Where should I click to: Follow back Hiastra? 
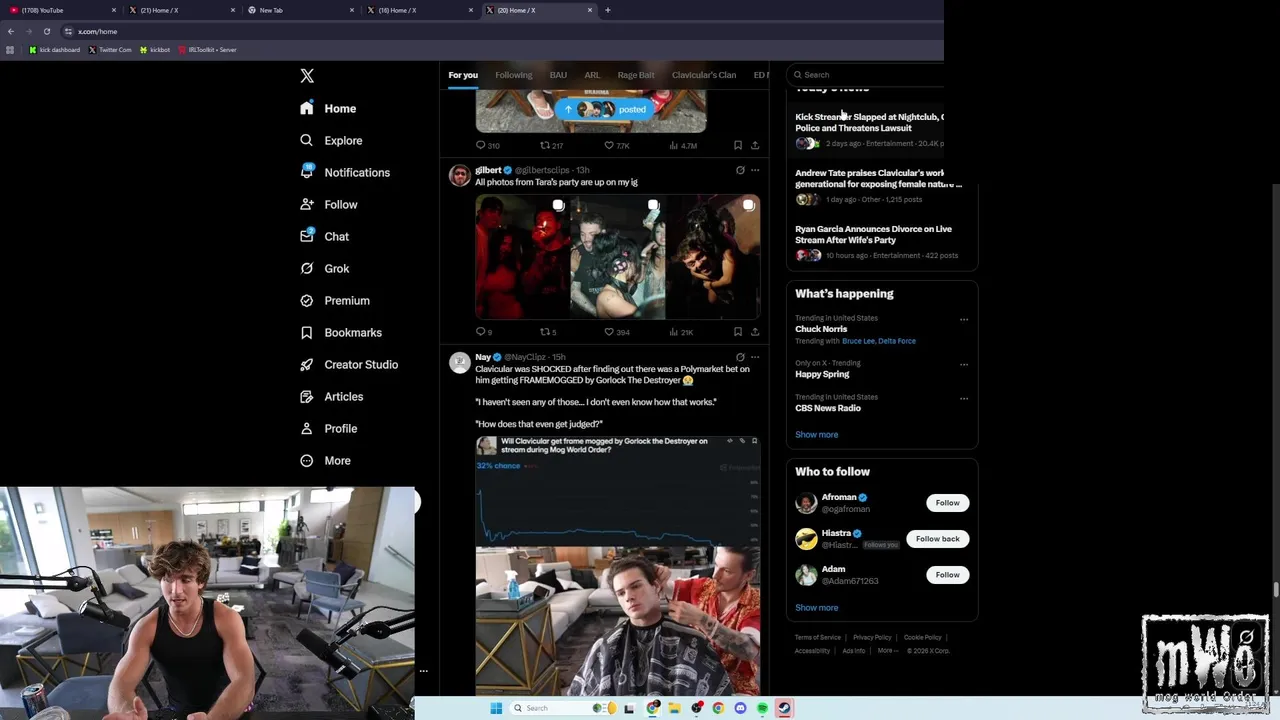[x=937, y=539]
